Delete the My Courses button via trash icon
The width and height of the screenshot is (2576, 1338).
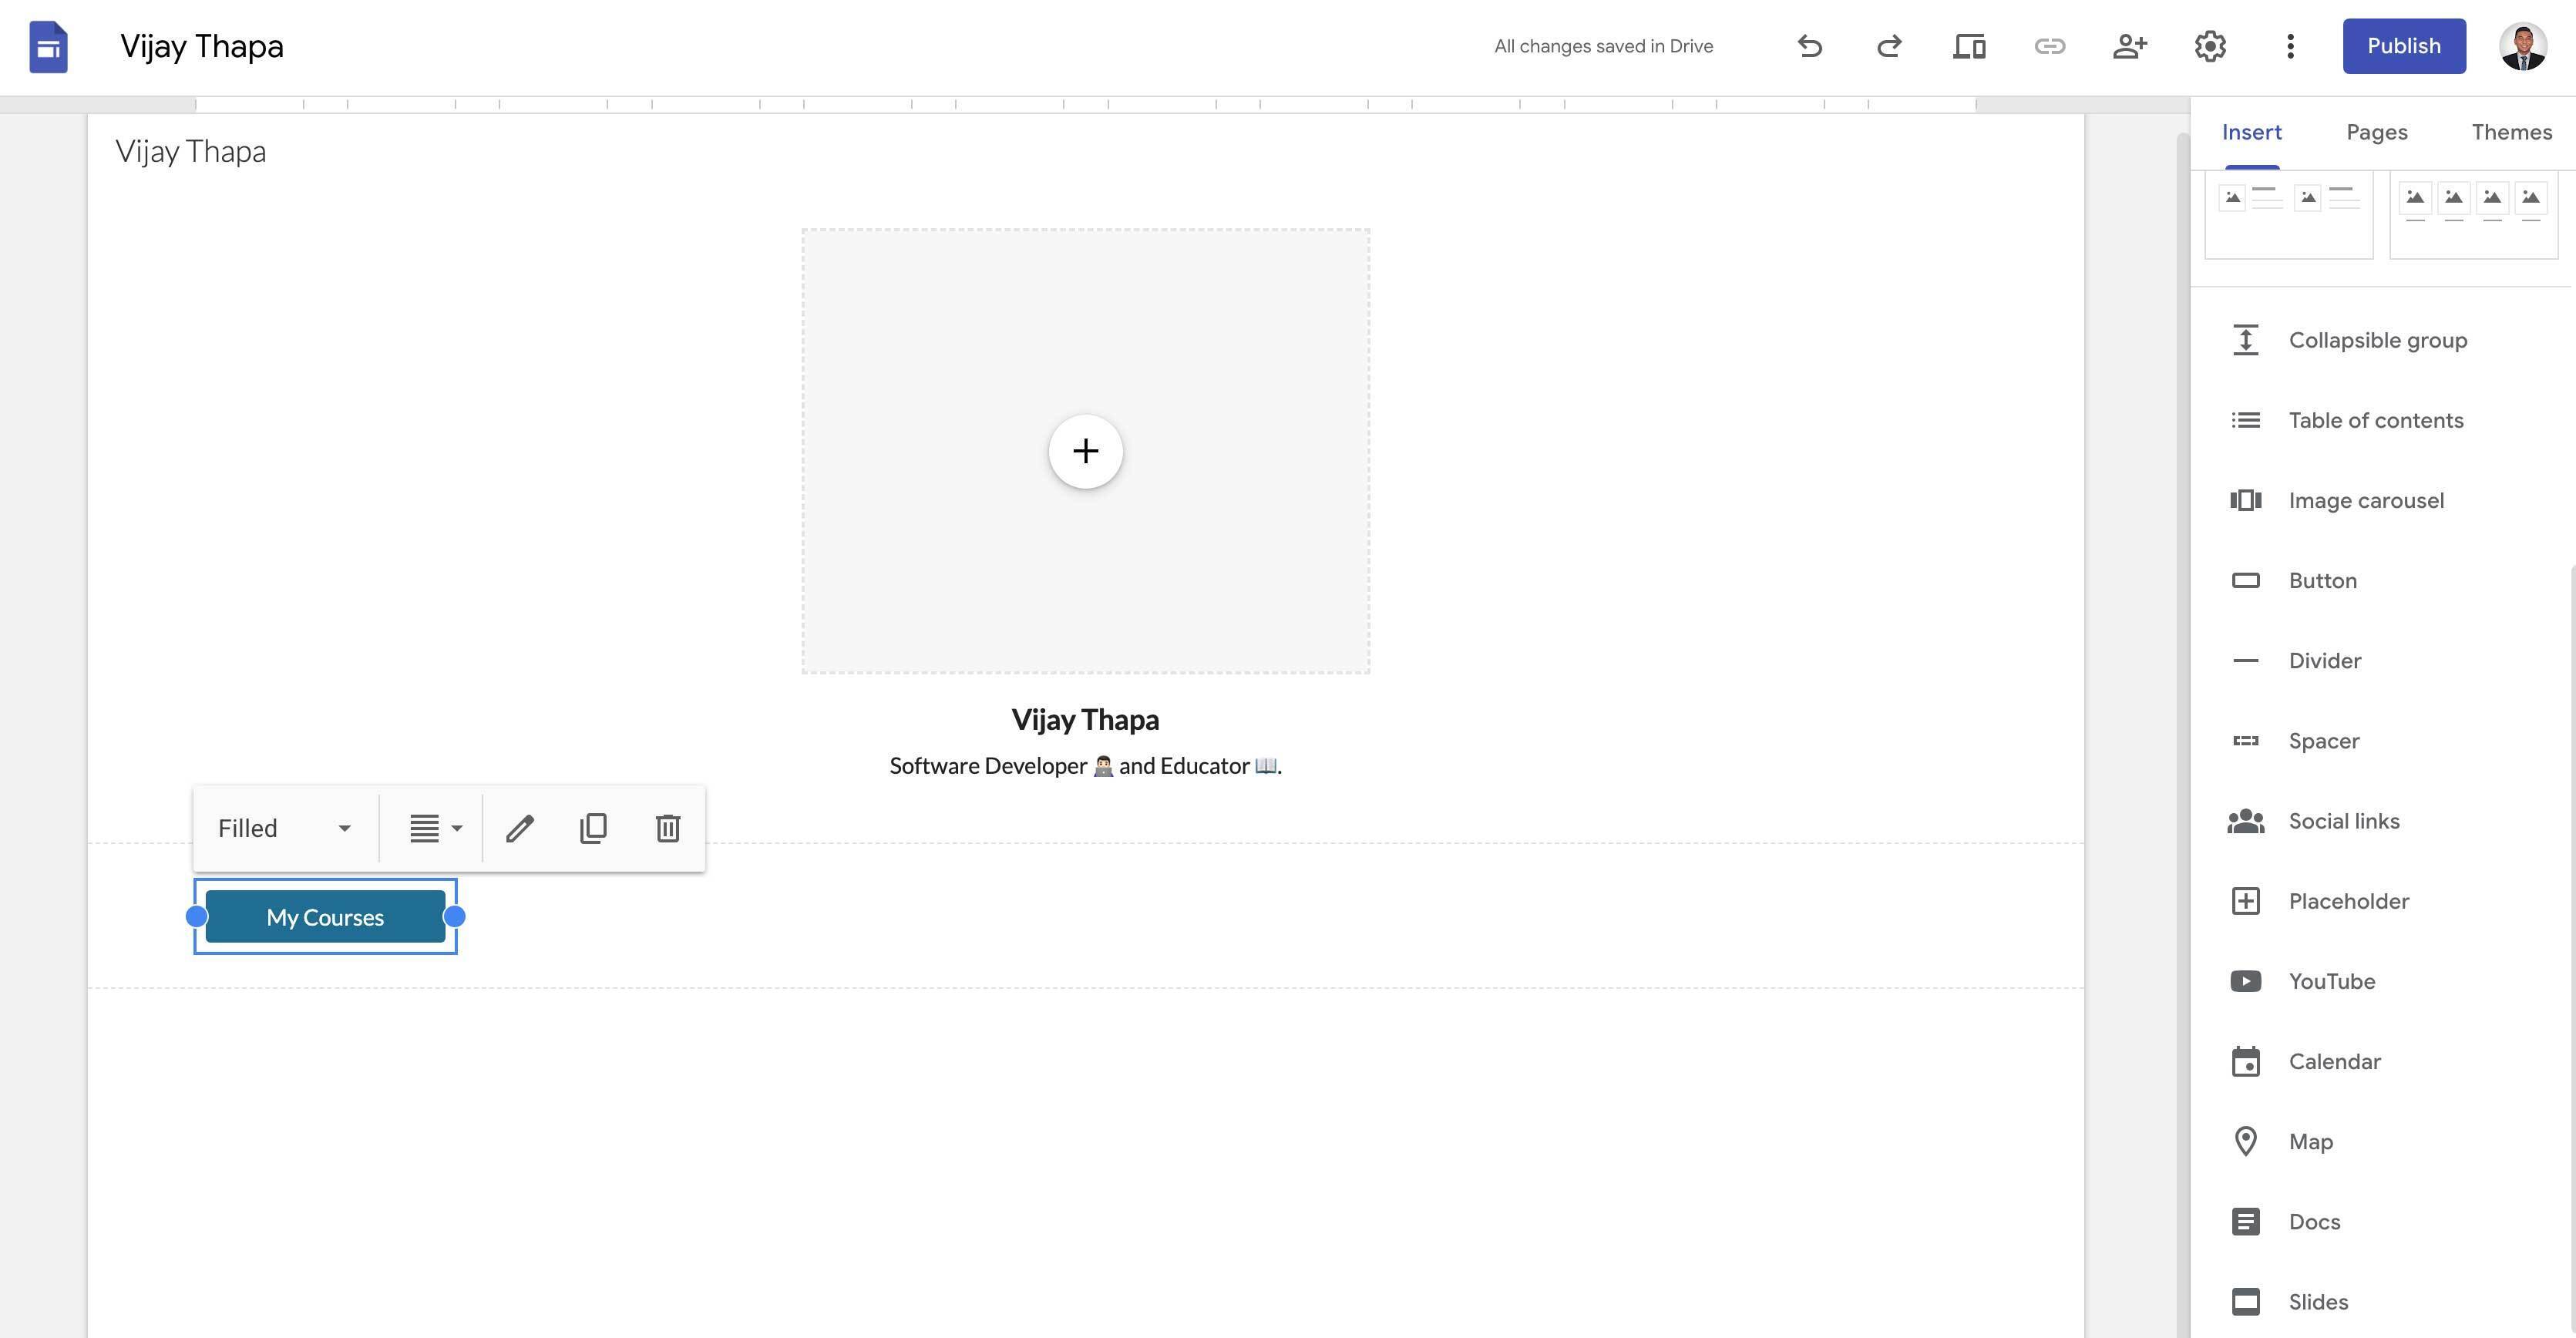click(668, 828)
